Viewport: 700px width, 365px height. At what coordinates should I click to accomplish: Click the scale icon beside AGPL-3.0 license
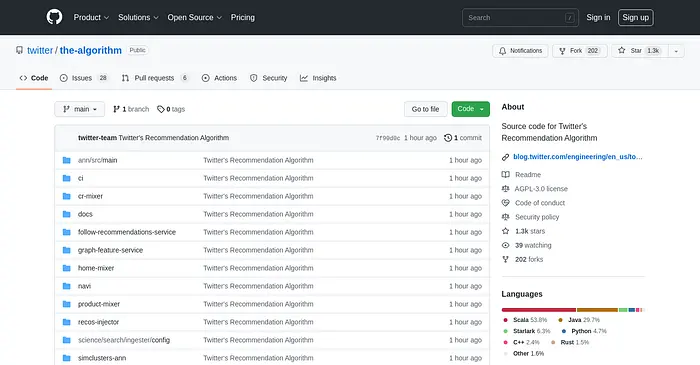click(505, 189)
